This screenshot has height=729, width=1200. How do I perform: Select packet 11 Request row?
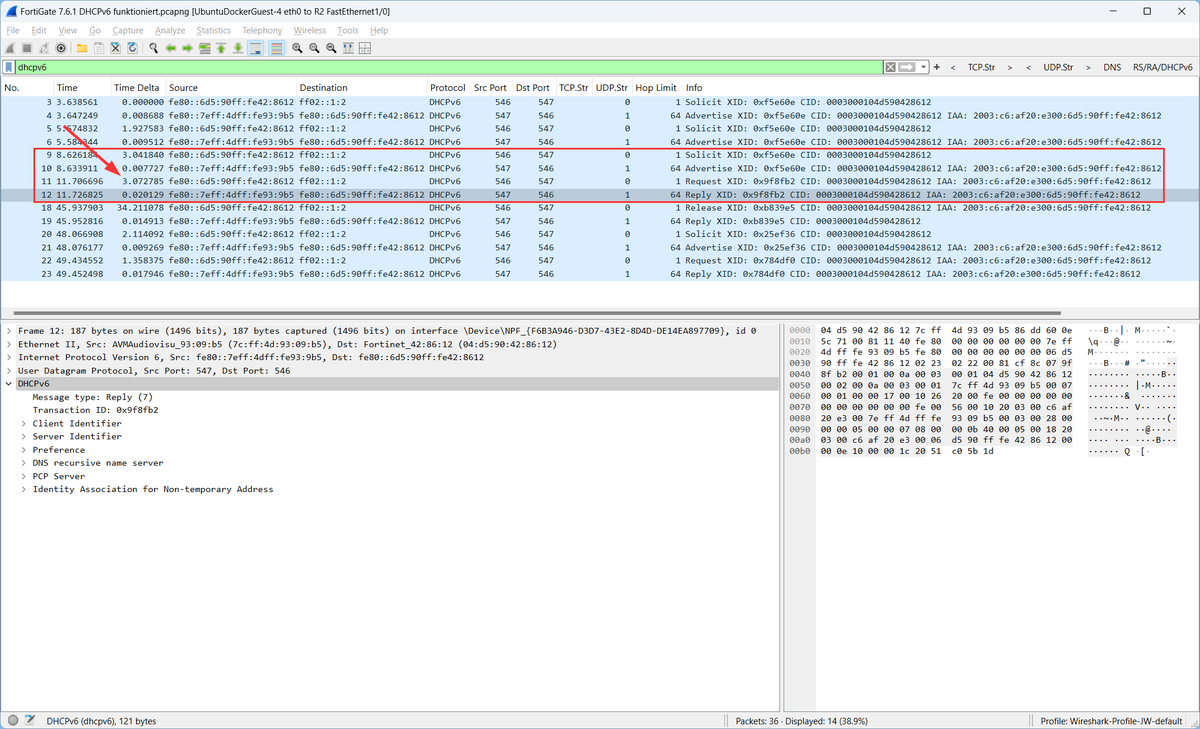[x=600, y=181]
